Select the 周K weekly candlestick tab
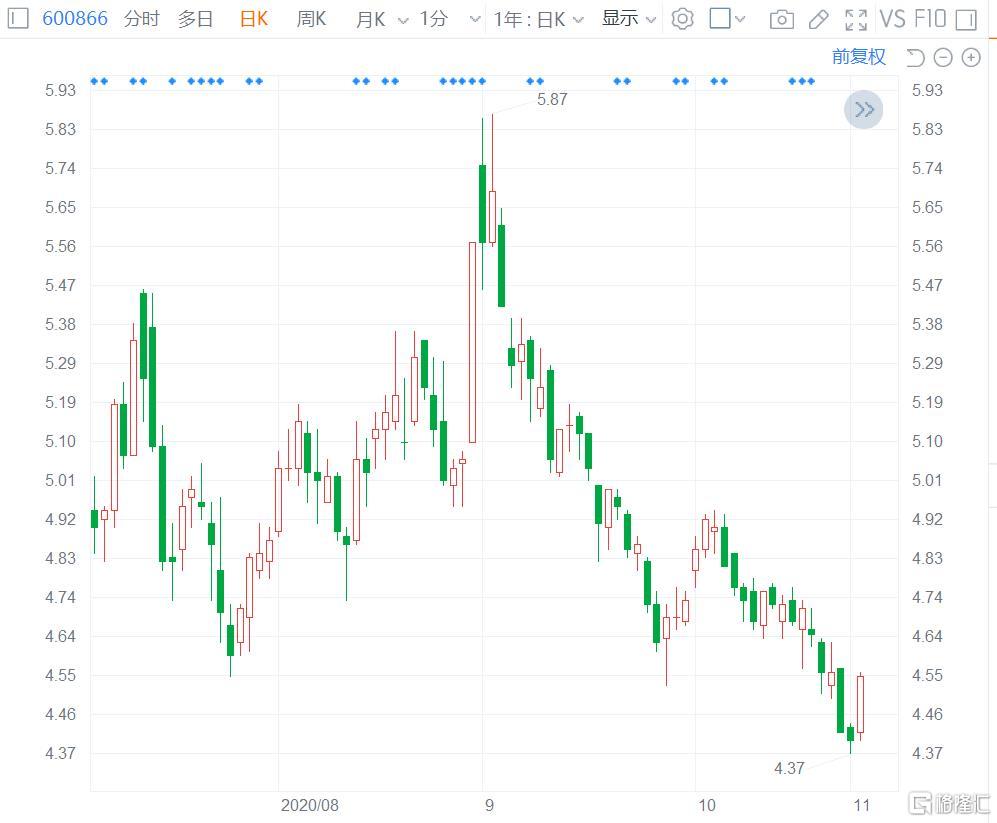Image resolution: width=997 pixels, height=823 pixels. [311, 19]
